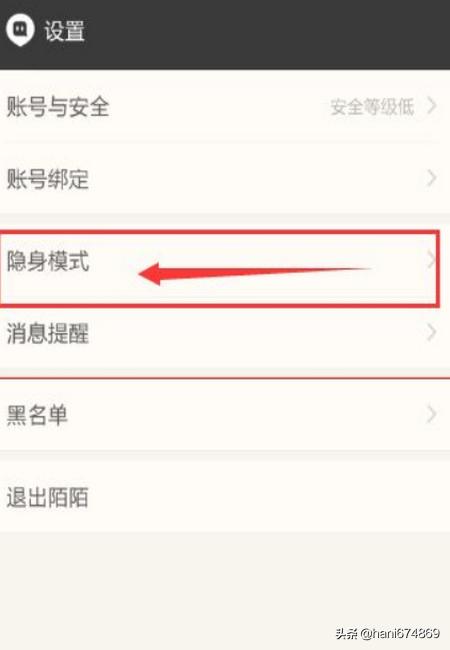Tap the chevron next to 消息提醒
450x650 pixels.
click(x=431, y=332)
